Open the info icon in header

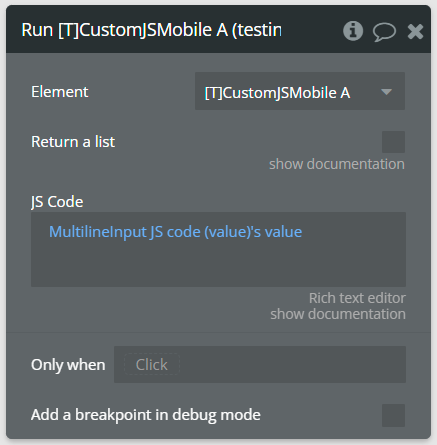pos(353,31)
